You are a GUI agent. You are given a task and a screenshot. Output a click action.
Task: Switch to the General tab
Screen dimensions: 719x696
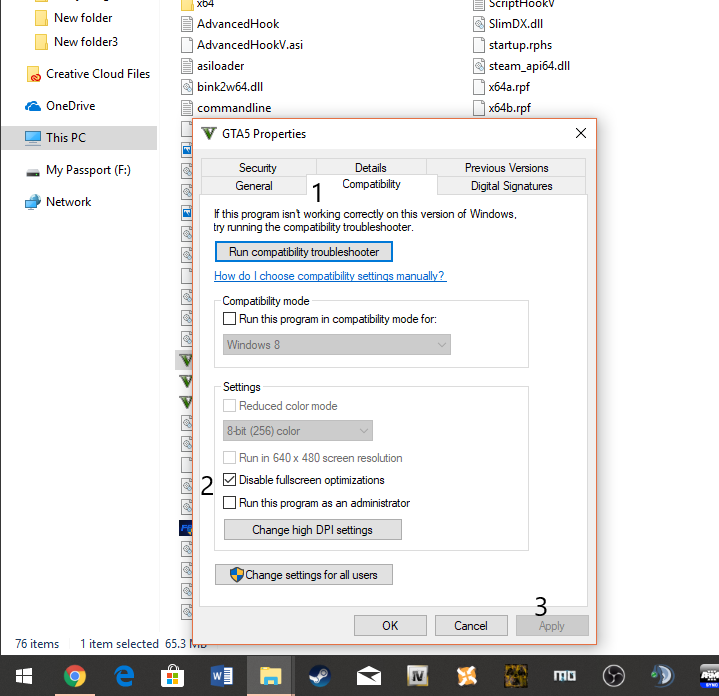pos(254,186)
